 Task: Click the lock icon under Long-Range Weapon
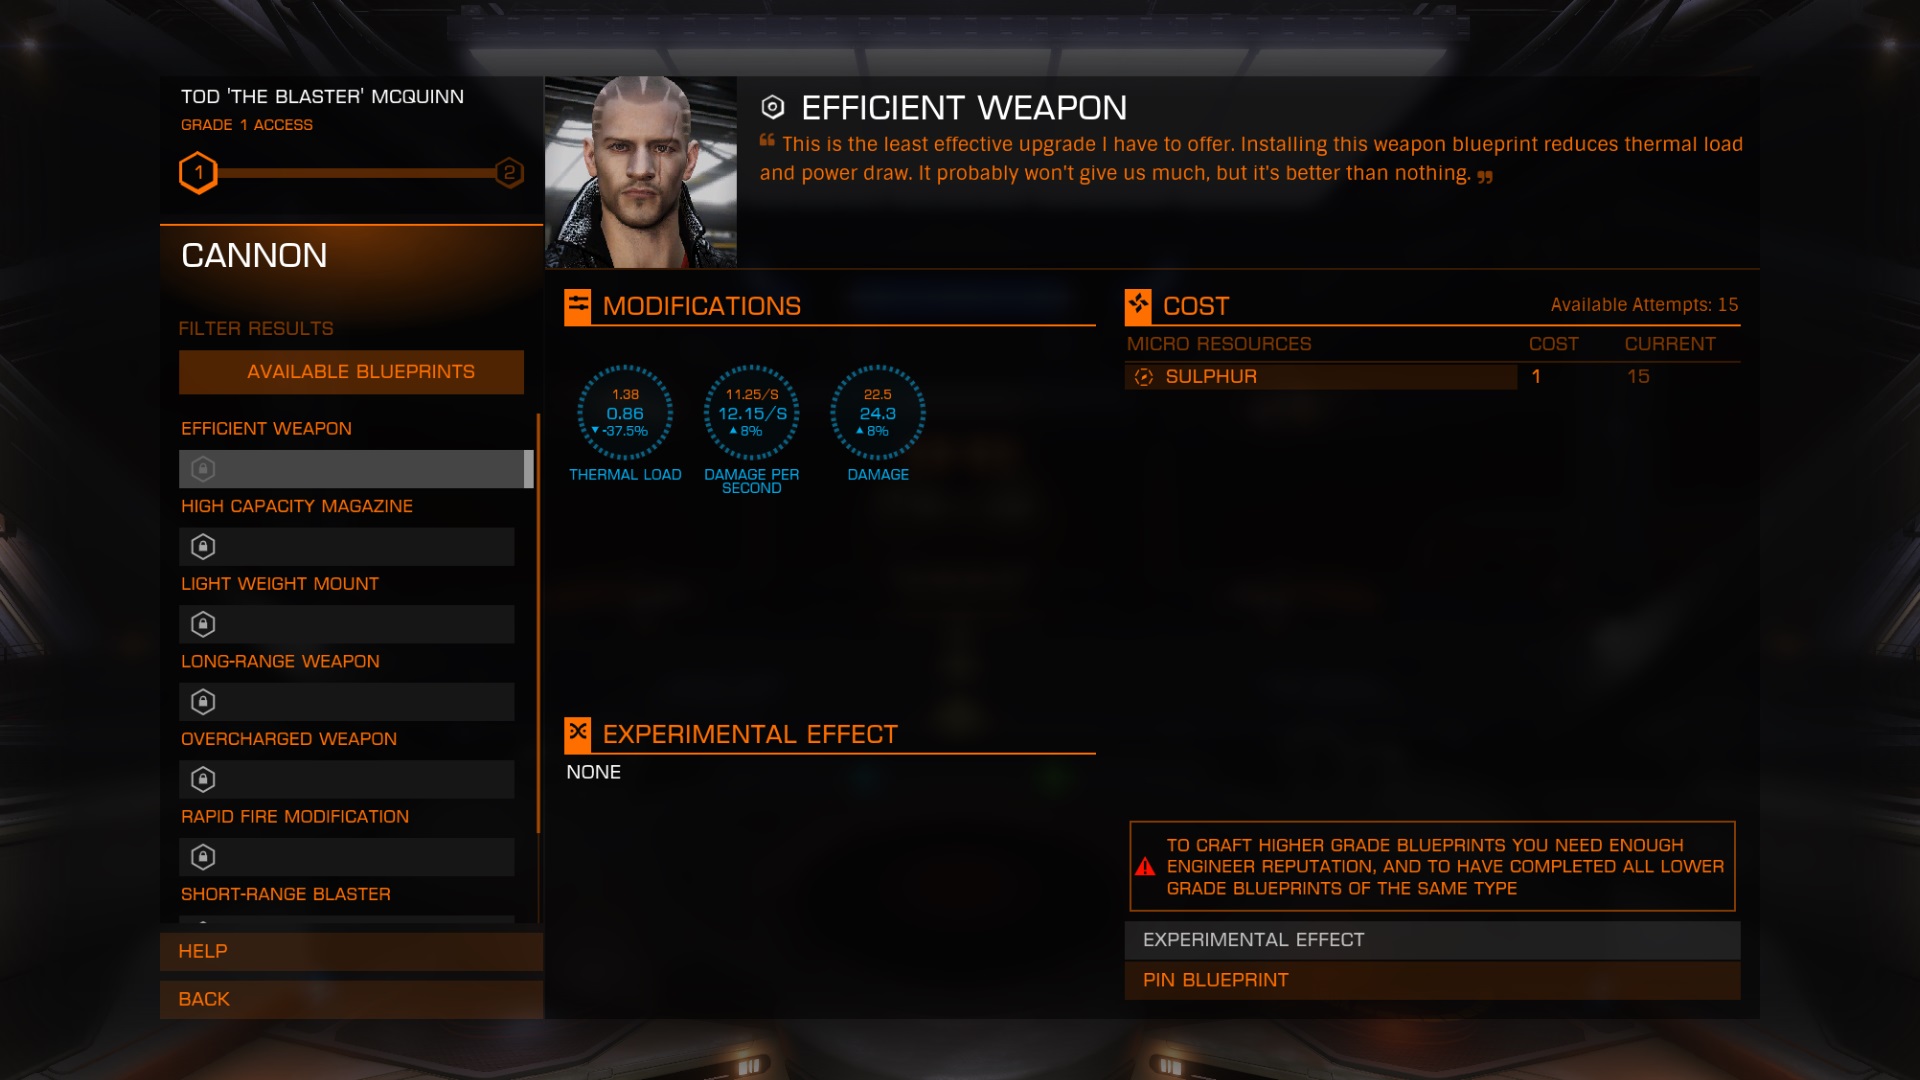[x=203, y=702]
